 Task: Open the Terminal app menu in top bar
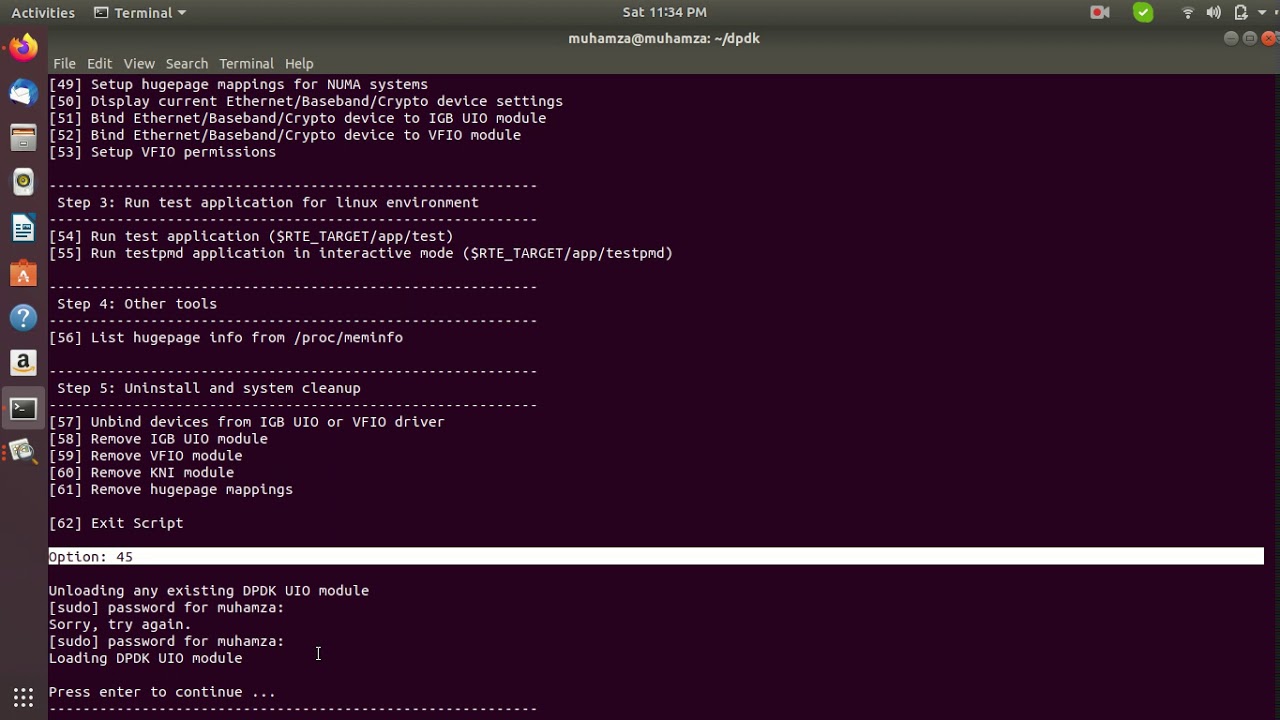tap(140, 13)
